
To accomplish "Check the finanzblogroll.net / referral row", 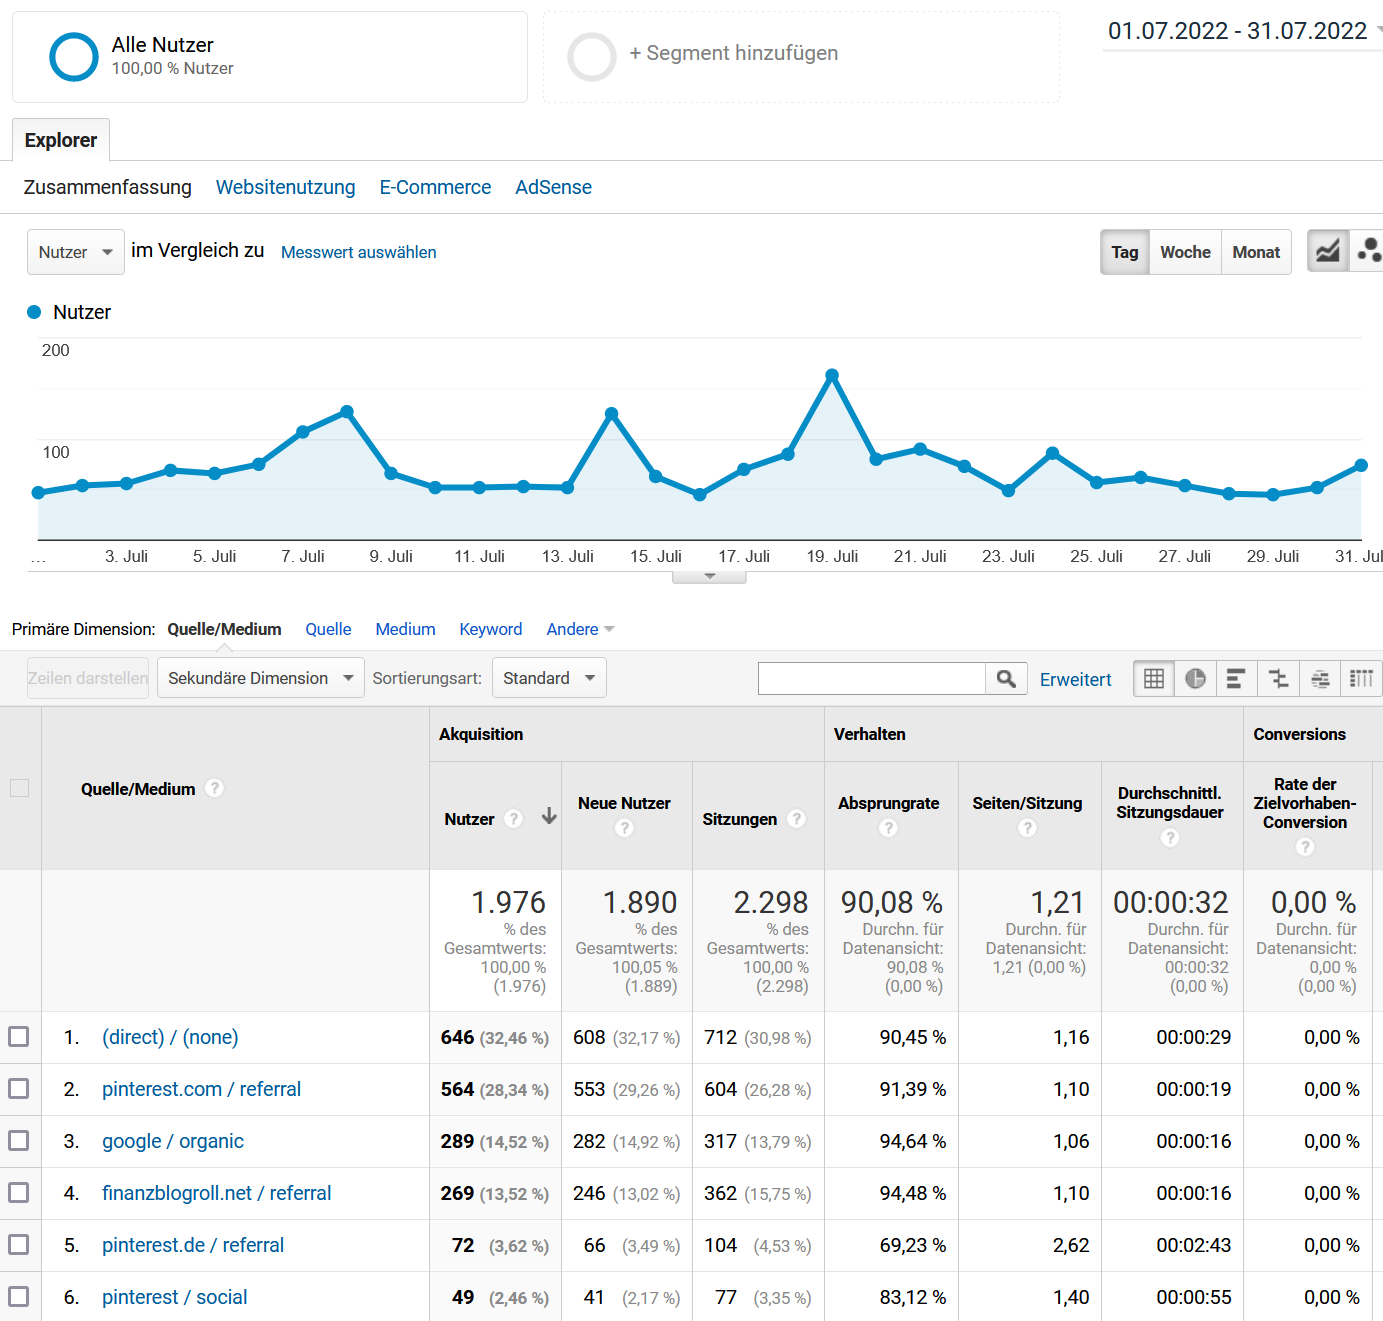I will (19, 1192).
